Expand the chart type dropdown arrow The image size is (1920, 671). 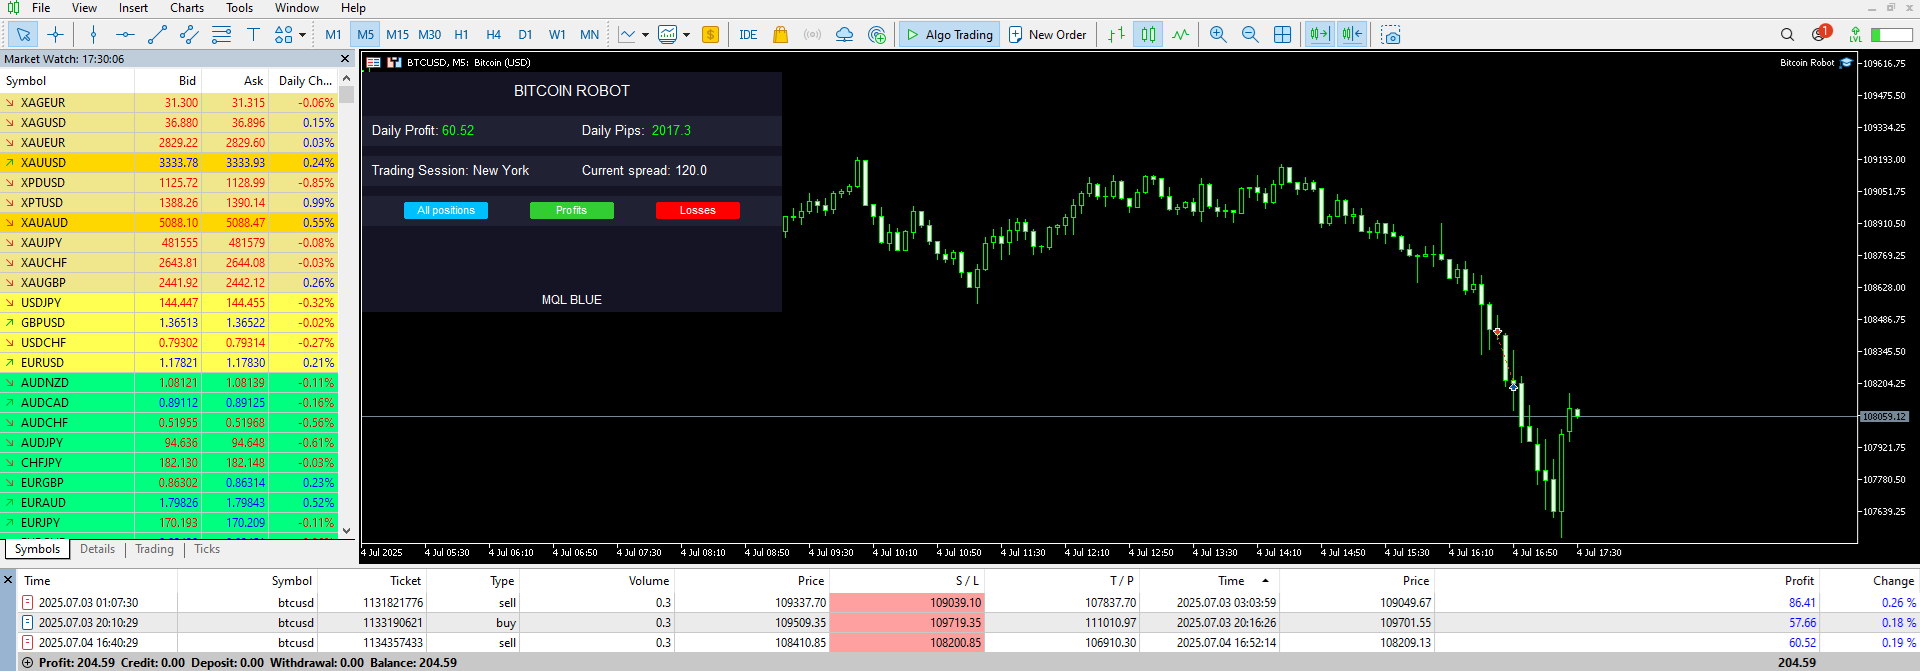[x=645, y=35]
